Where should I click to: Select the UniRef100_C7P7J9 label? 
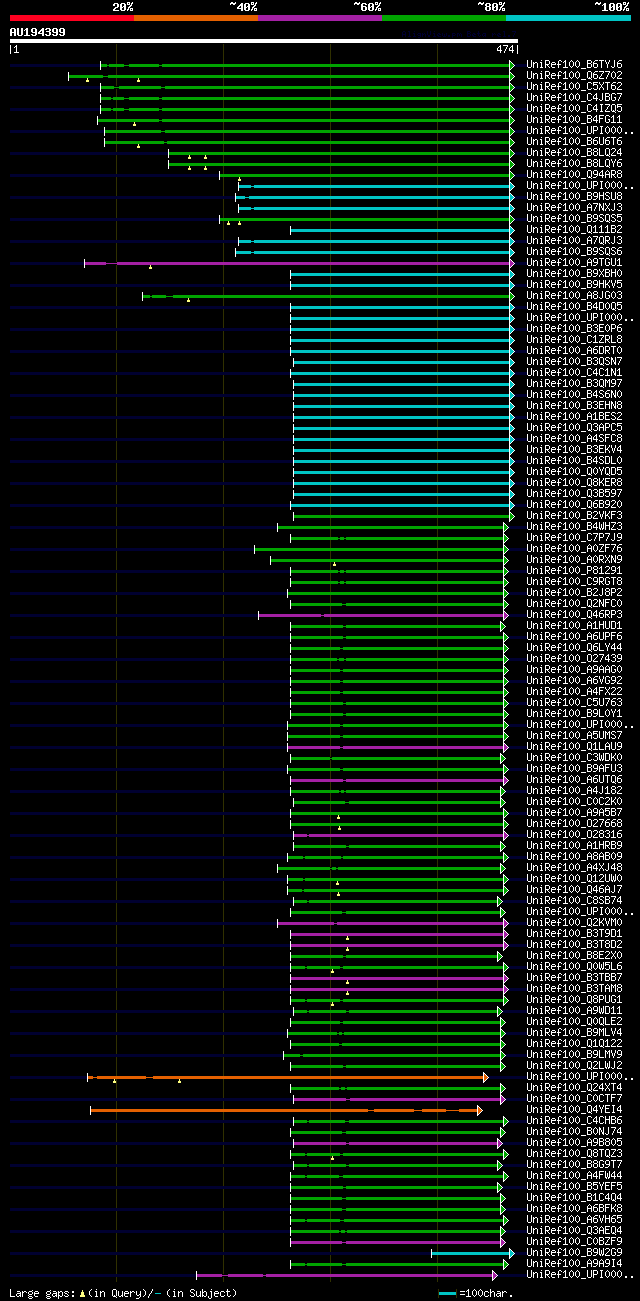click(574, 537)
